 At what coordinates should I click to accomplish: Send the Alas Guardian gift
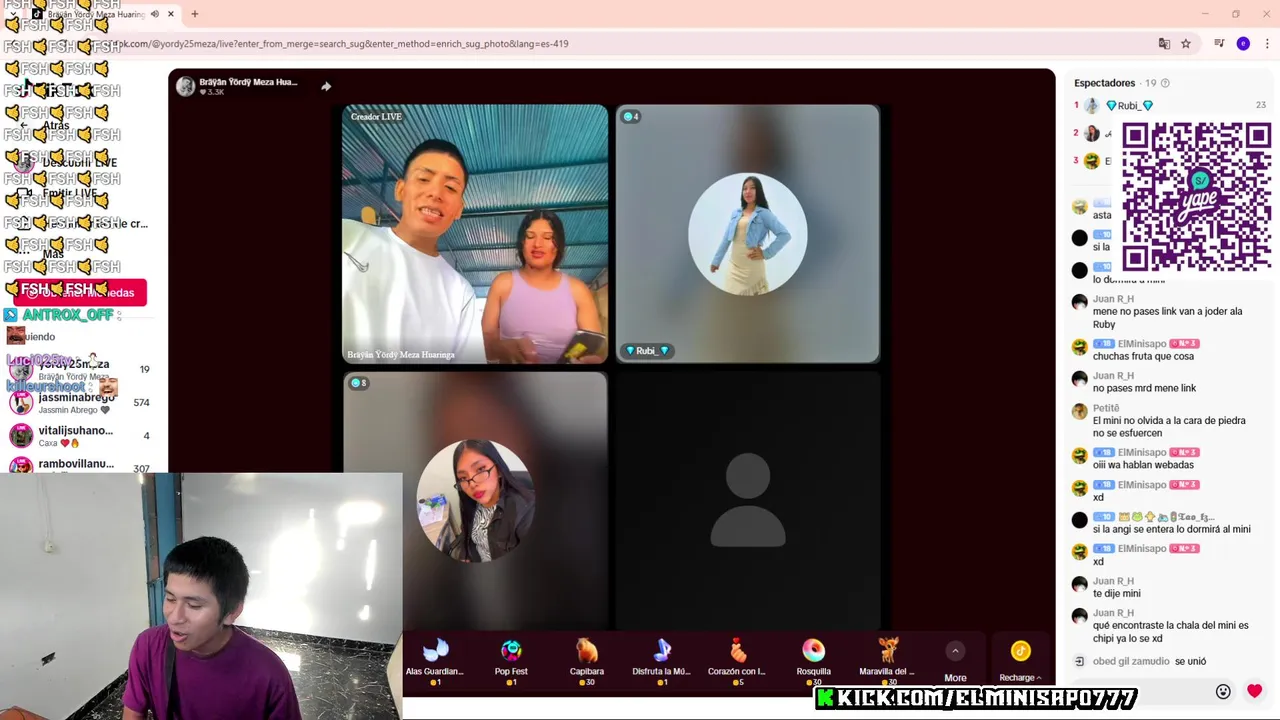pos(435,661)
